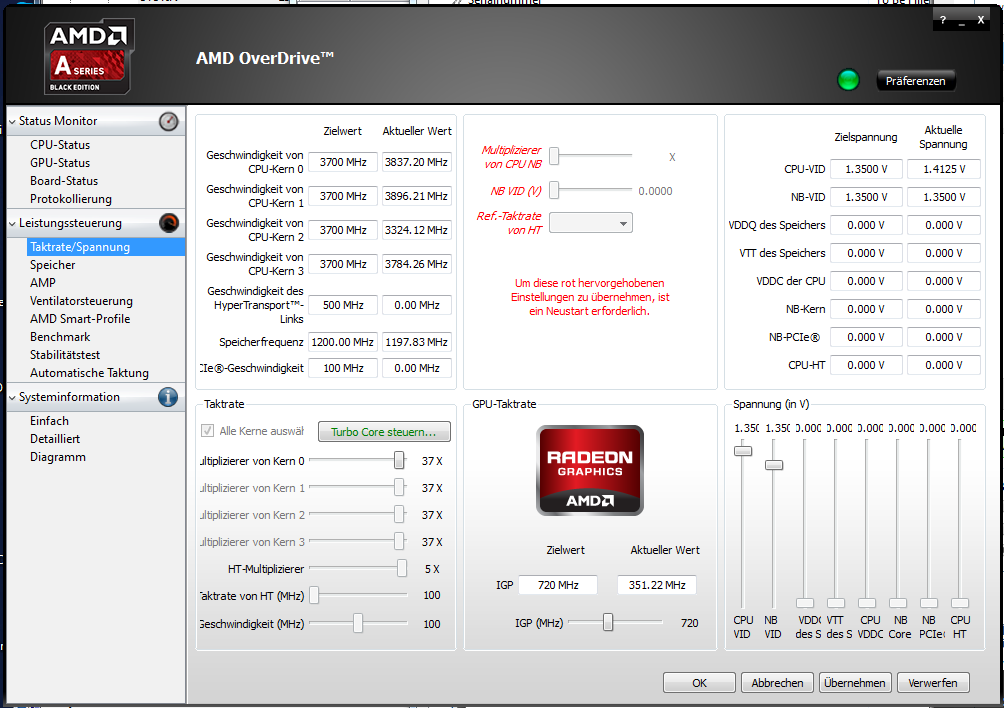The height and width of the screenshot is (708, 1004).
Task: Open the Stabilitätstest page
Action: pos(65,354)
